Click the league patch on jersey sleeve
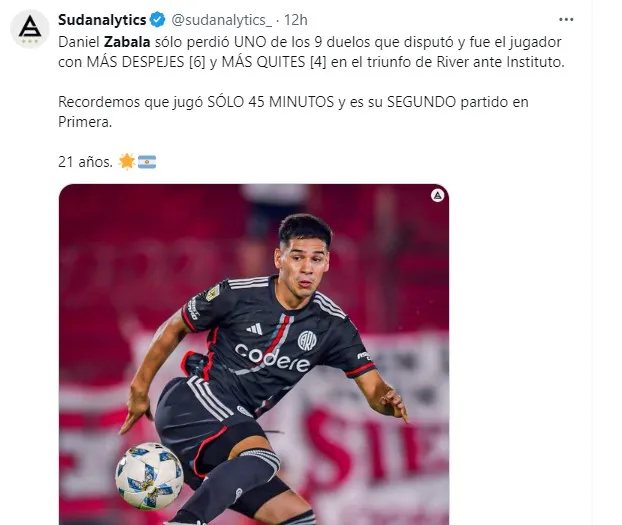This screenshot has height=525, width=622. pyautogui.click(x=213, y=293)
